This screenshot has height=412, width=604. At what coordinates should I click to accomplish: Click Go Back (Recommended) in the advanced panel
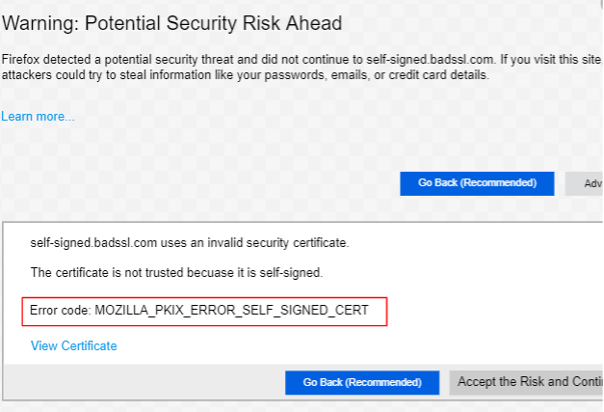click(362, 382)
